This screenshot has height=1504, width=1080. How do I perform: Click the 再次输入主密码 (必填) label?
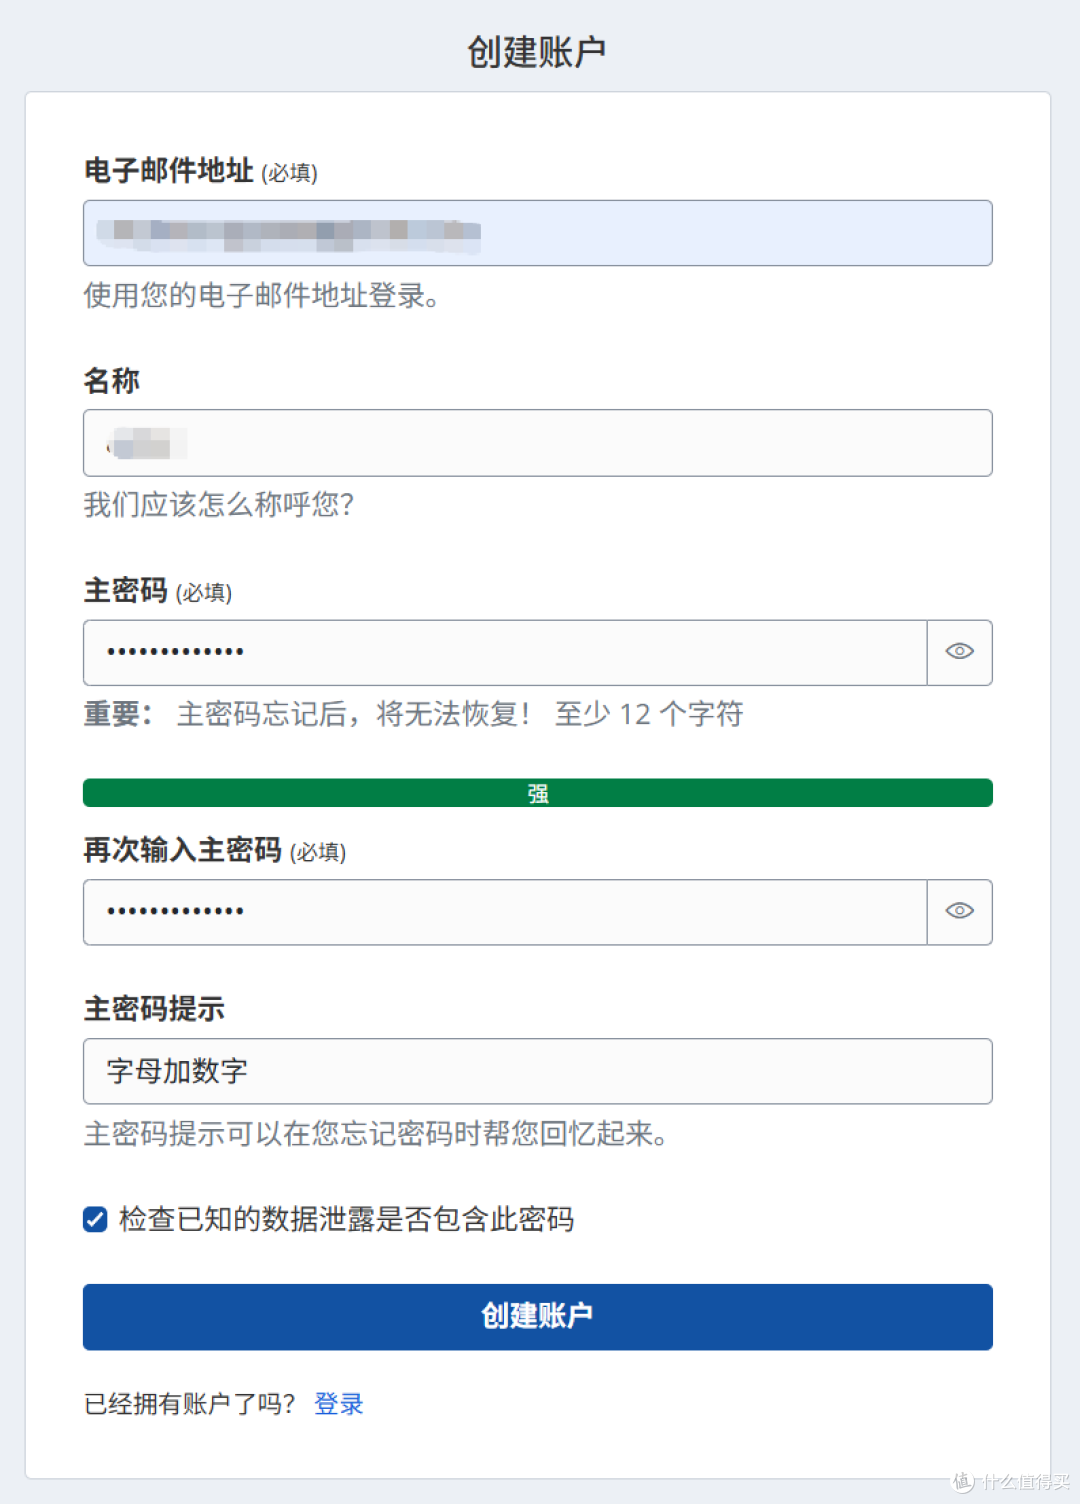215,850
